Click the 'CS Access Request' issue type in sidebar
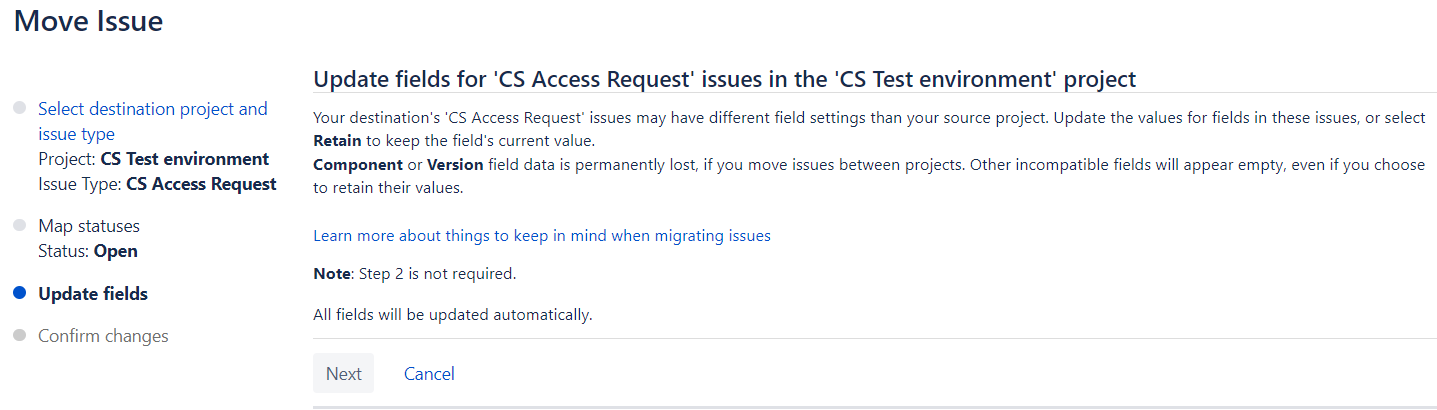Viewport: 1437px width, 410px height. [x=201, y=184]
